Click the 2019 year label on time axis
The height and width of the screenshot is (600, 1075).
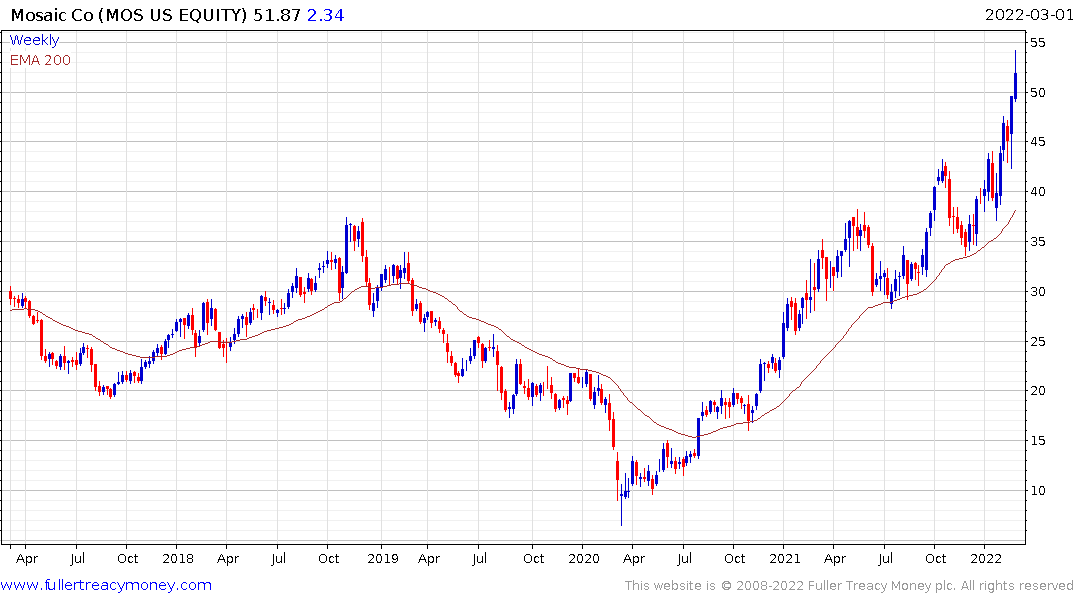click(383, 558)
